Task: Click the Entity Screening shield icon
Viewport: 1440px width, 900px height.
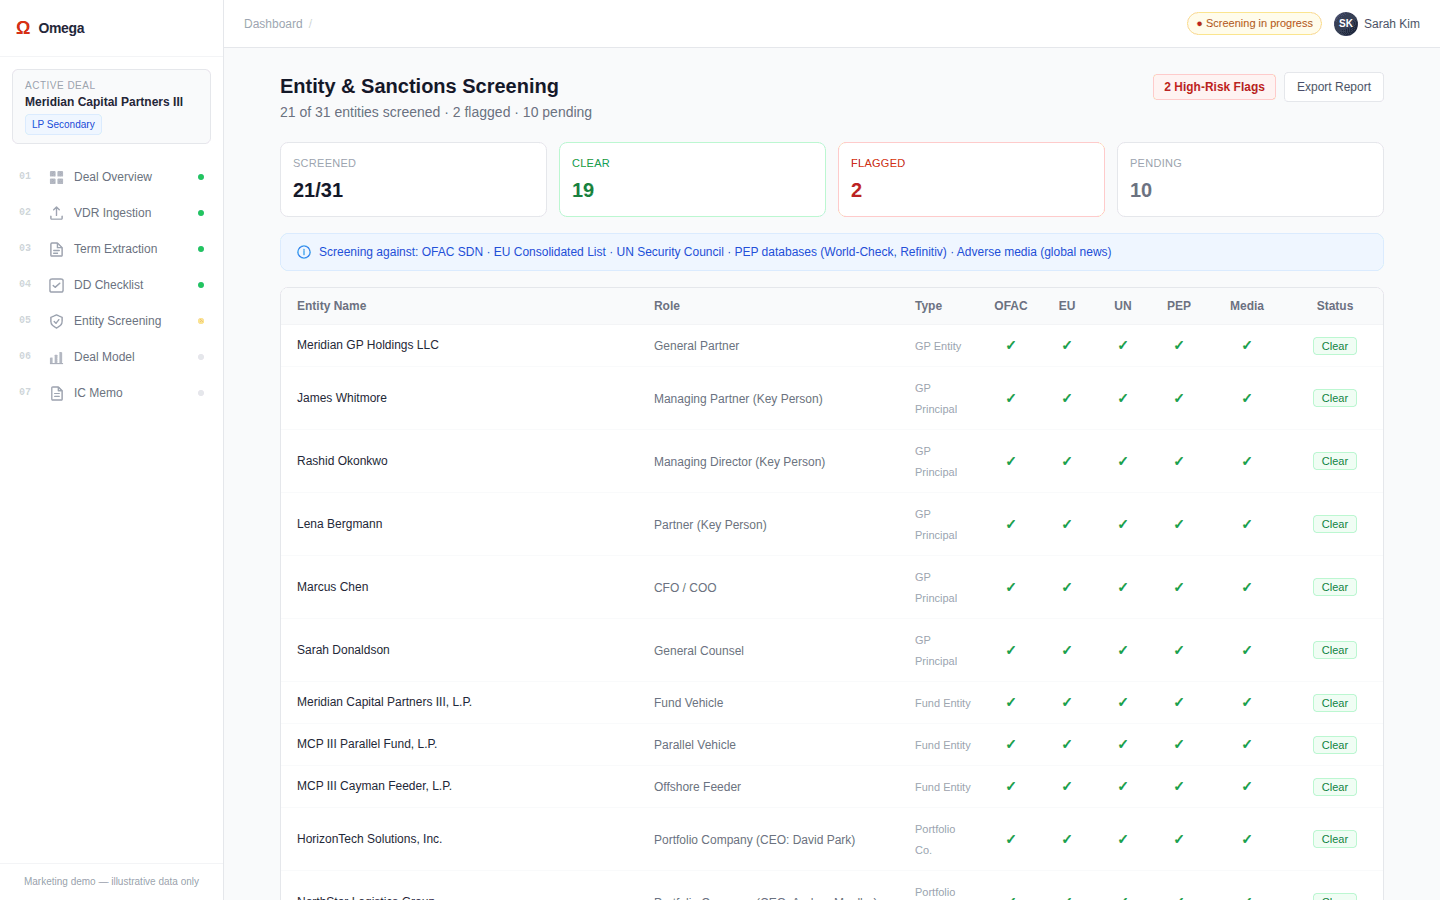Action: [57, 320]
